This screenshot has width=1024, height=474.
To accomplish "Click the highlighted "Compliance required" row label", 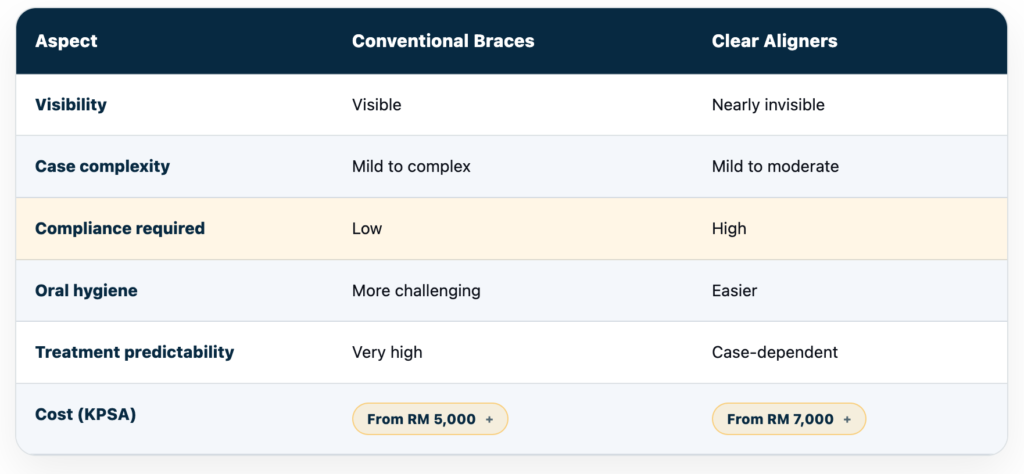I will (x=120, y=228).
